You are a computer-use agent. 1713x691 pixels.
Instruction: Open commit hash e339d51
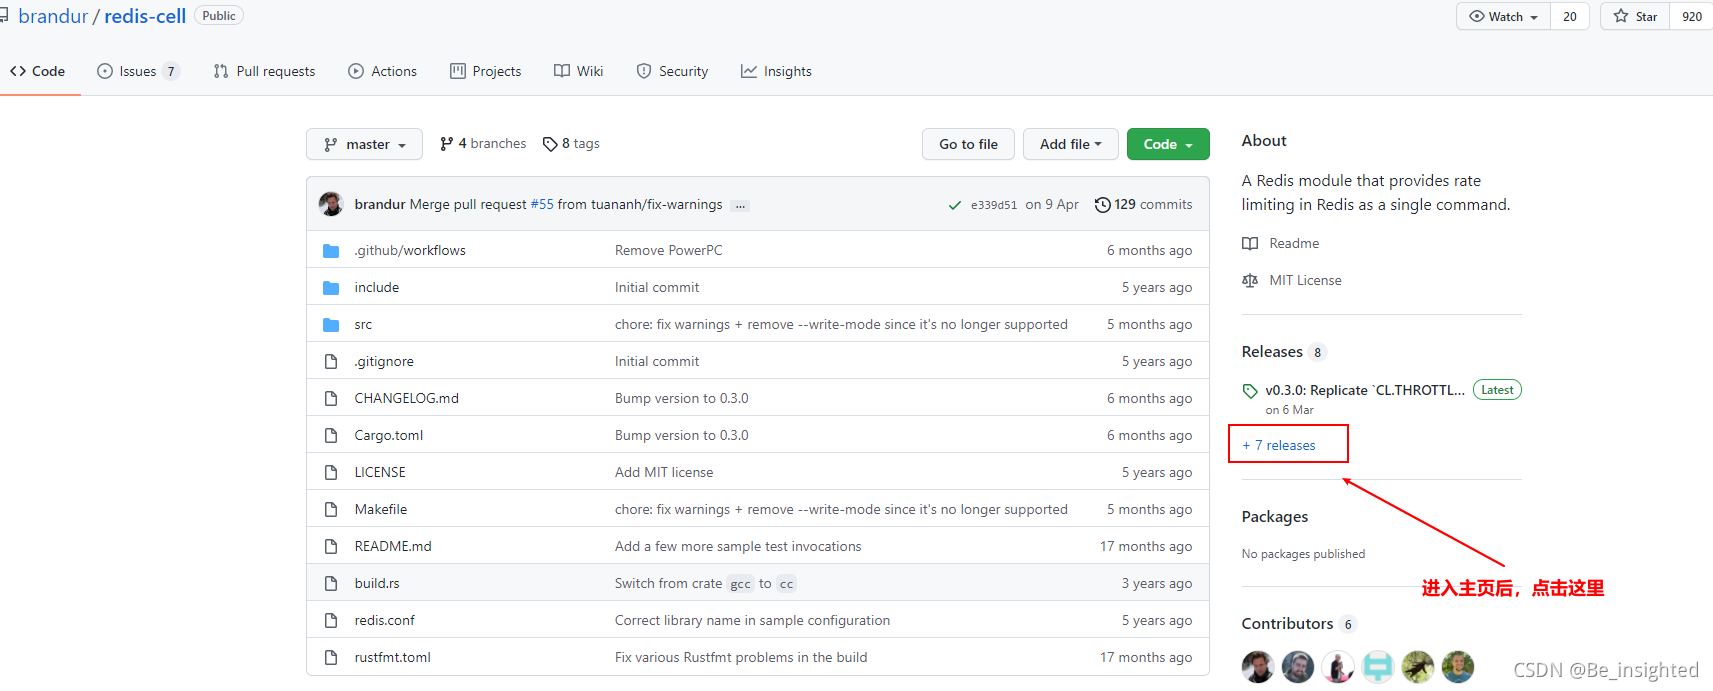993,205
